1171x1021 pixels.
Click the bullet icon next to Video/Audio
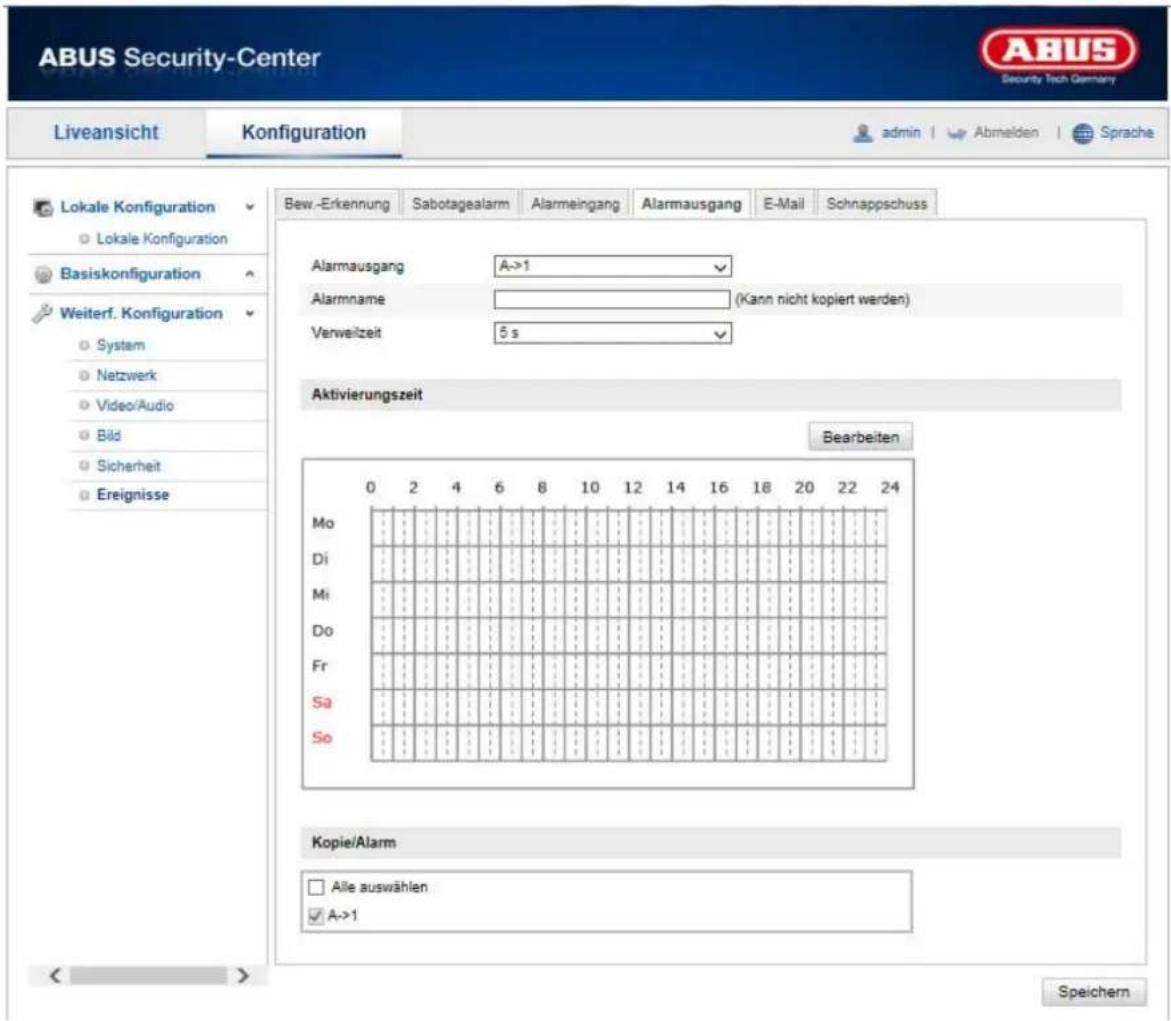[84, 405]
